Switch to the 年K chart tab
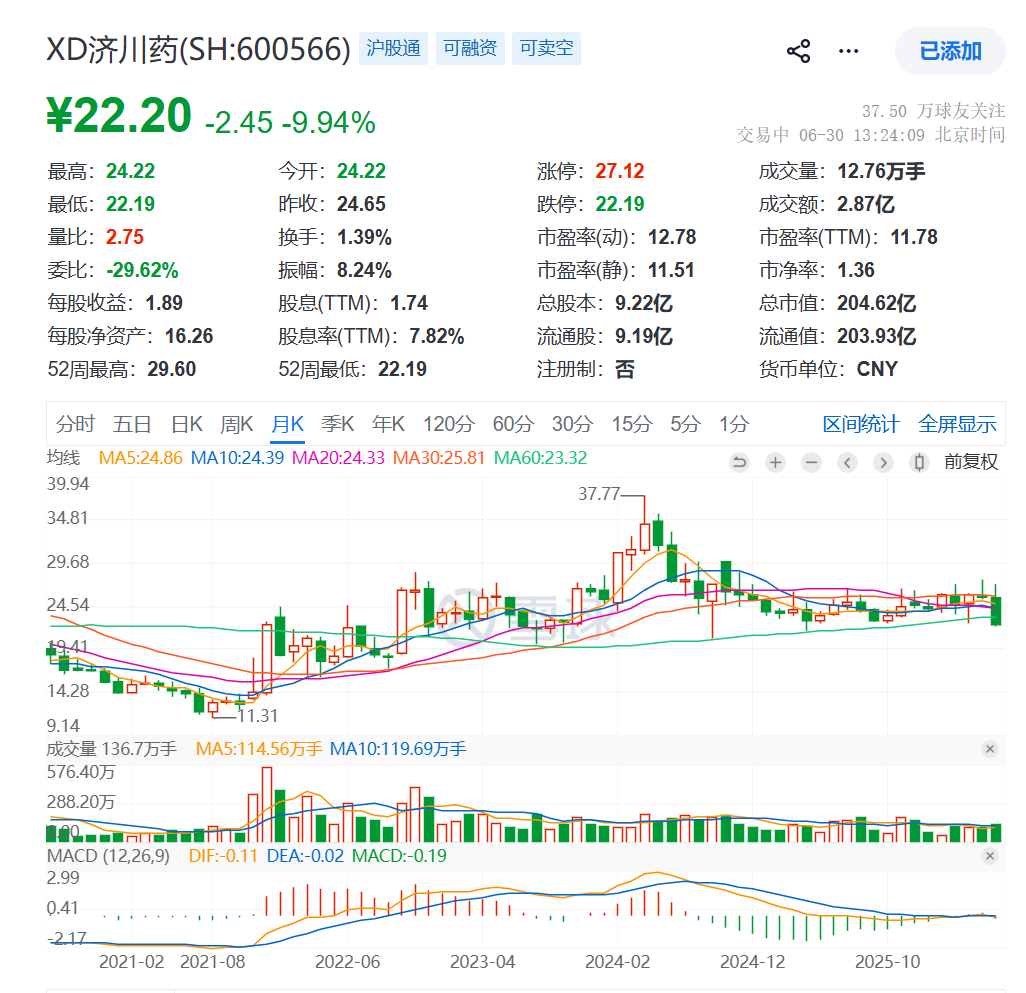This screenshot has height=993, width=1026. 389,424
